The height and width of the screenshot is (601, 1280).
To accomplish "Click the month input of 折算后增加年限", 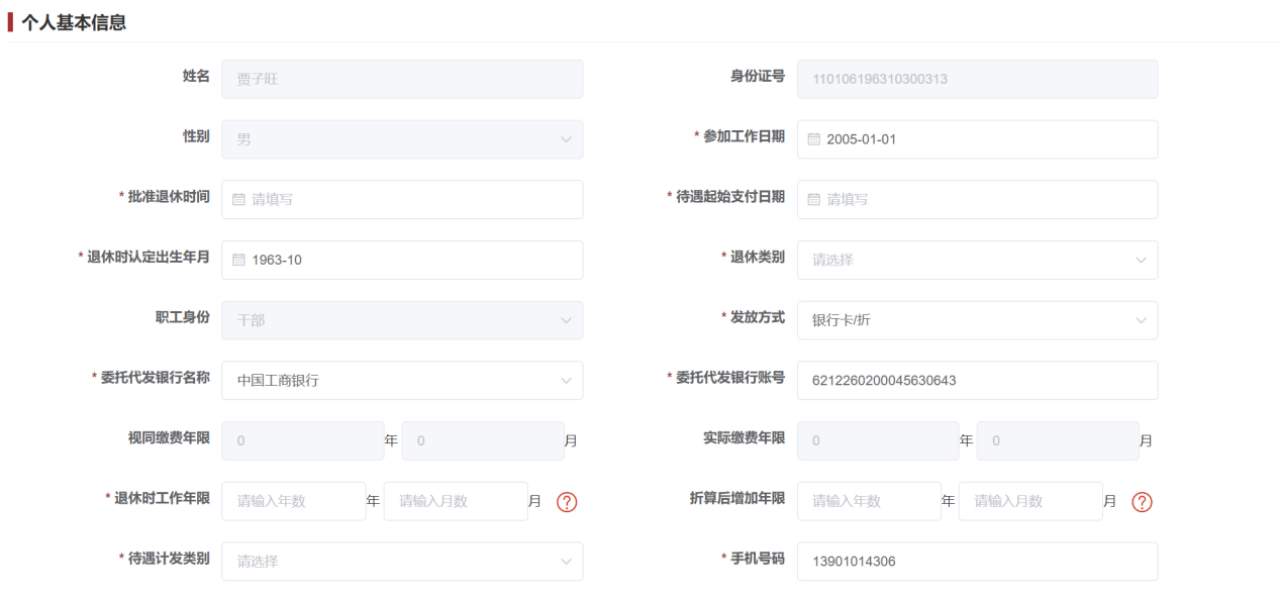I will pos(1030,501).
